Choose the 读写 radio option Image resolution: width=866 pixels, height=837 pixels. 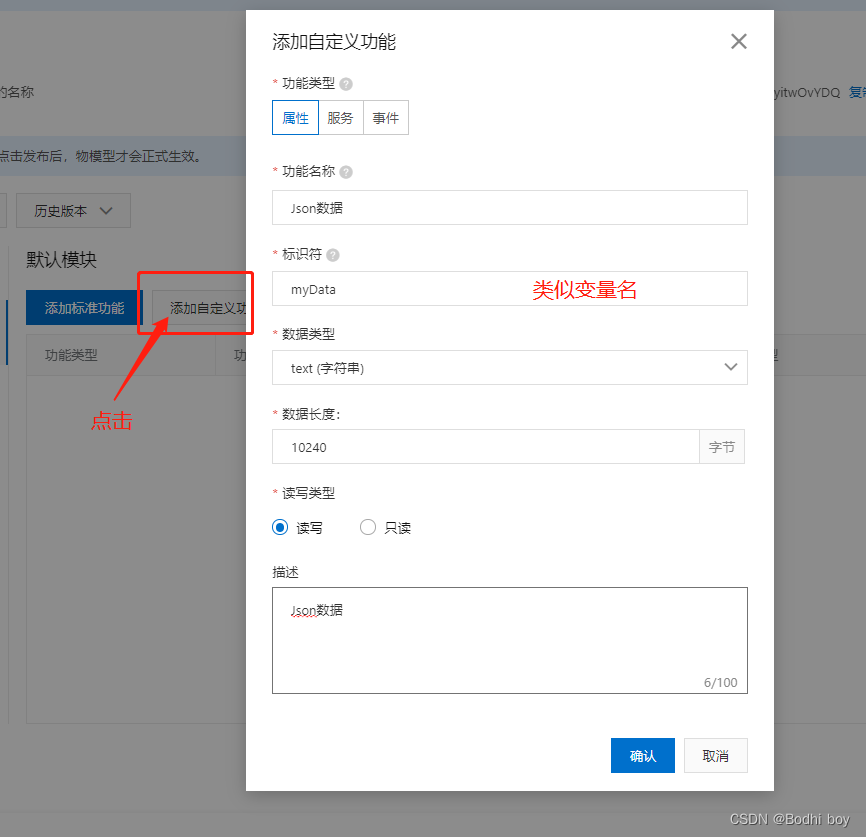pyautogui.click(x=280, y=528)
